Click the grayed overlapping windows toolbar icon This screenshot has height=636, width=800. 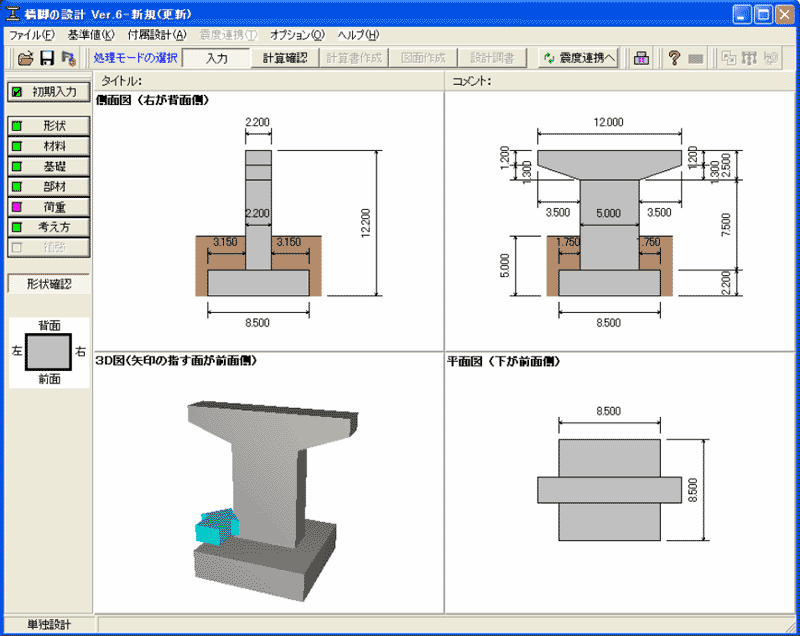click(x=729, y=58)
